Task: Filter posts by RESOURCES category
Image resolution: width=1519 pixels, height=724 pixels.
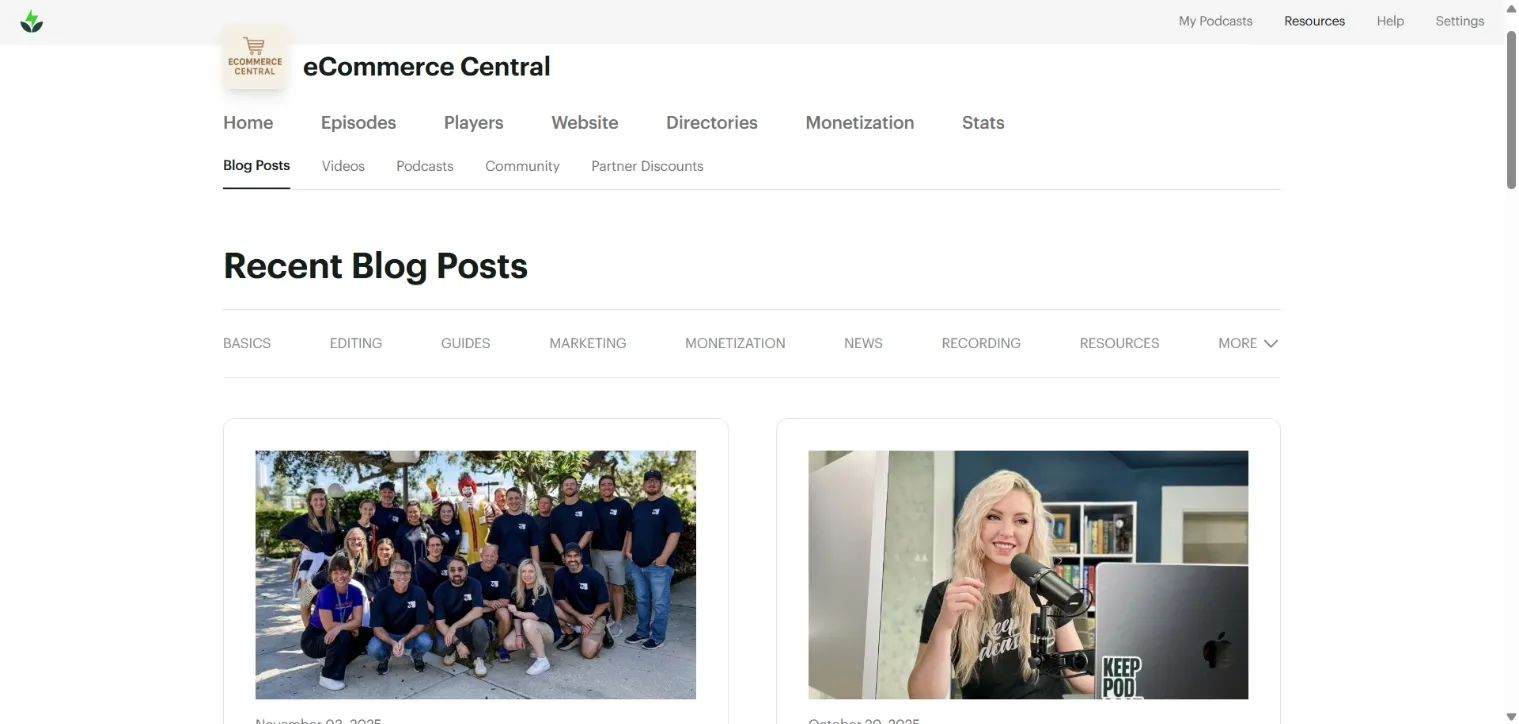Action: [x=1119, y=343]
